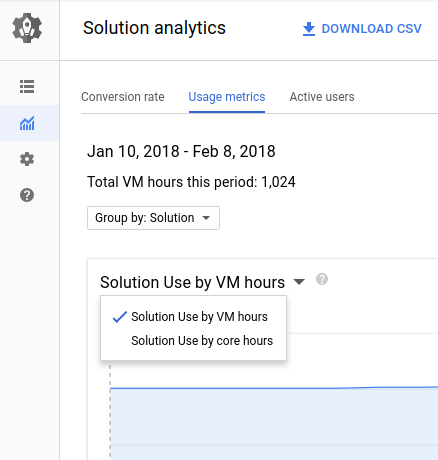Expand the Group by: Solution dropdown
This screenshot has height=460, width=438.
point(153,218)
